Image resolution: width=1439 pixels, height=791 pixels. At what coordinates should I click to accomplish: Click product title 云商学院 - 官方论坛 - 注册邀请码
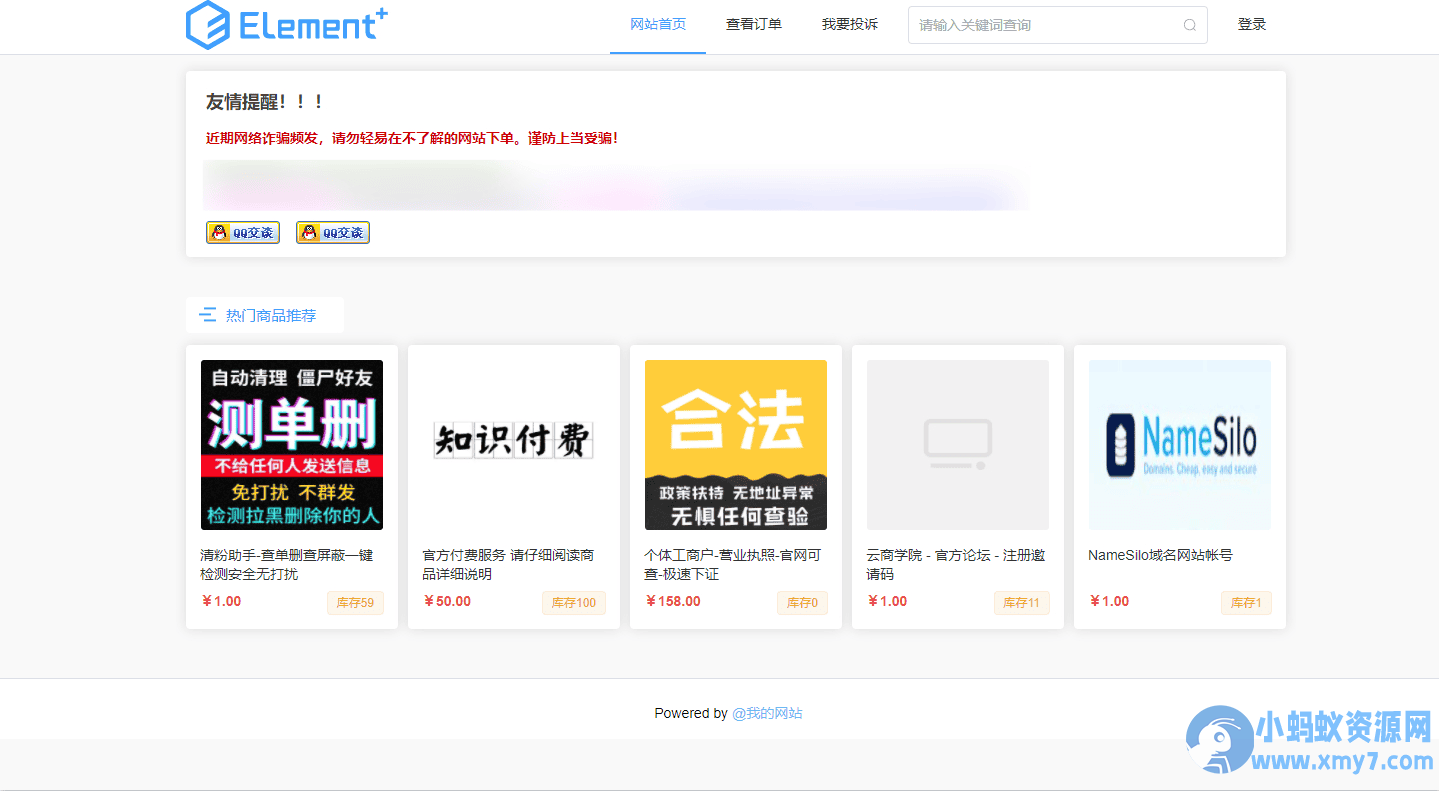[956, 565]
